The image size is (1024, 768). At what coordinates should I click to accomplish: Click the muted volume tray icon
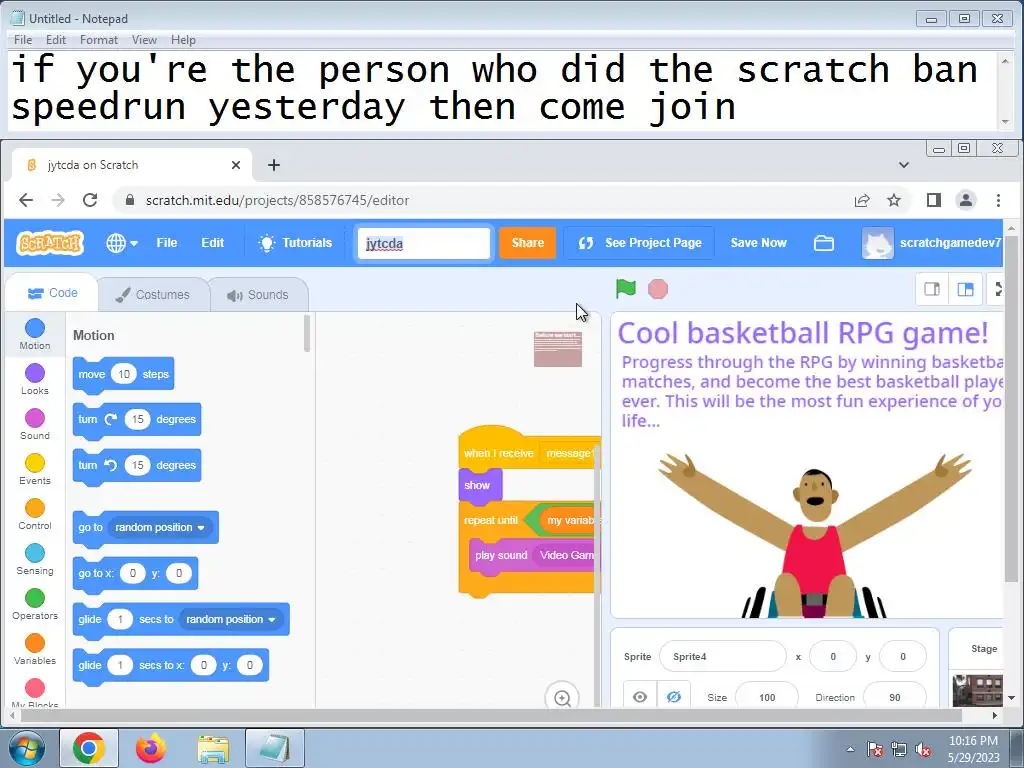923,749
